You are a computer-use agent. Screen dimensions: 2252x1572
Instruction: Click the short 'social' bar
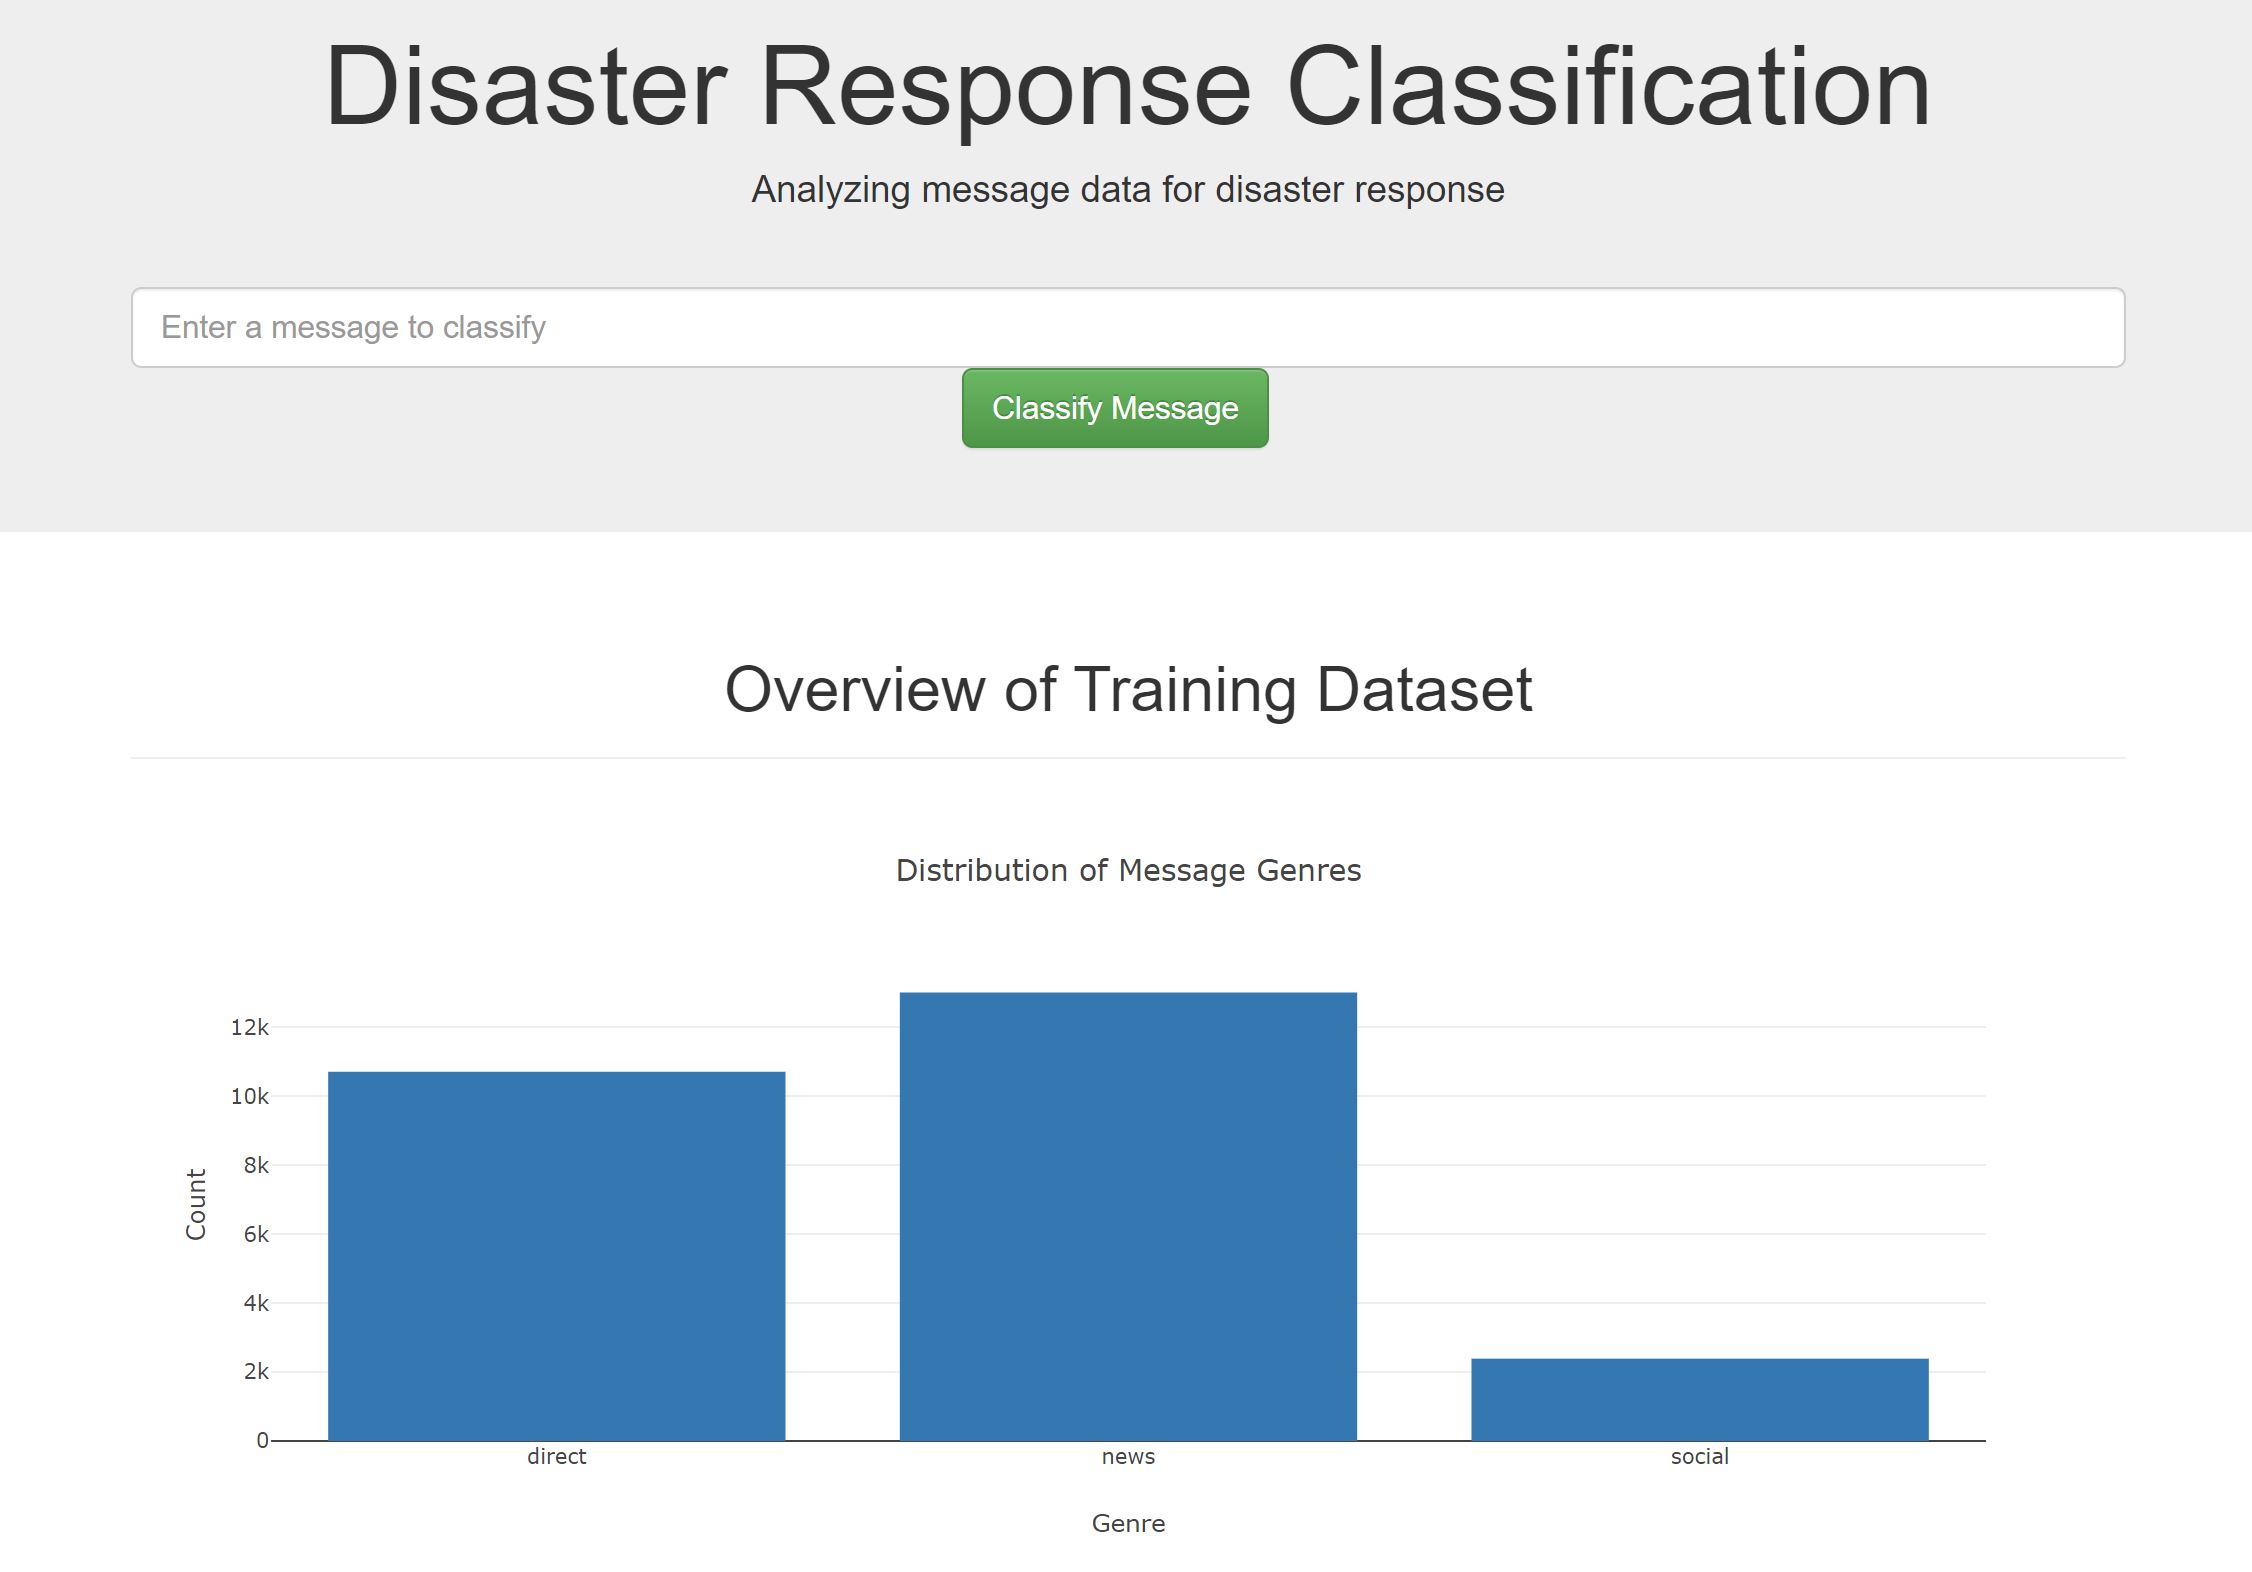pos(1699,1398)
